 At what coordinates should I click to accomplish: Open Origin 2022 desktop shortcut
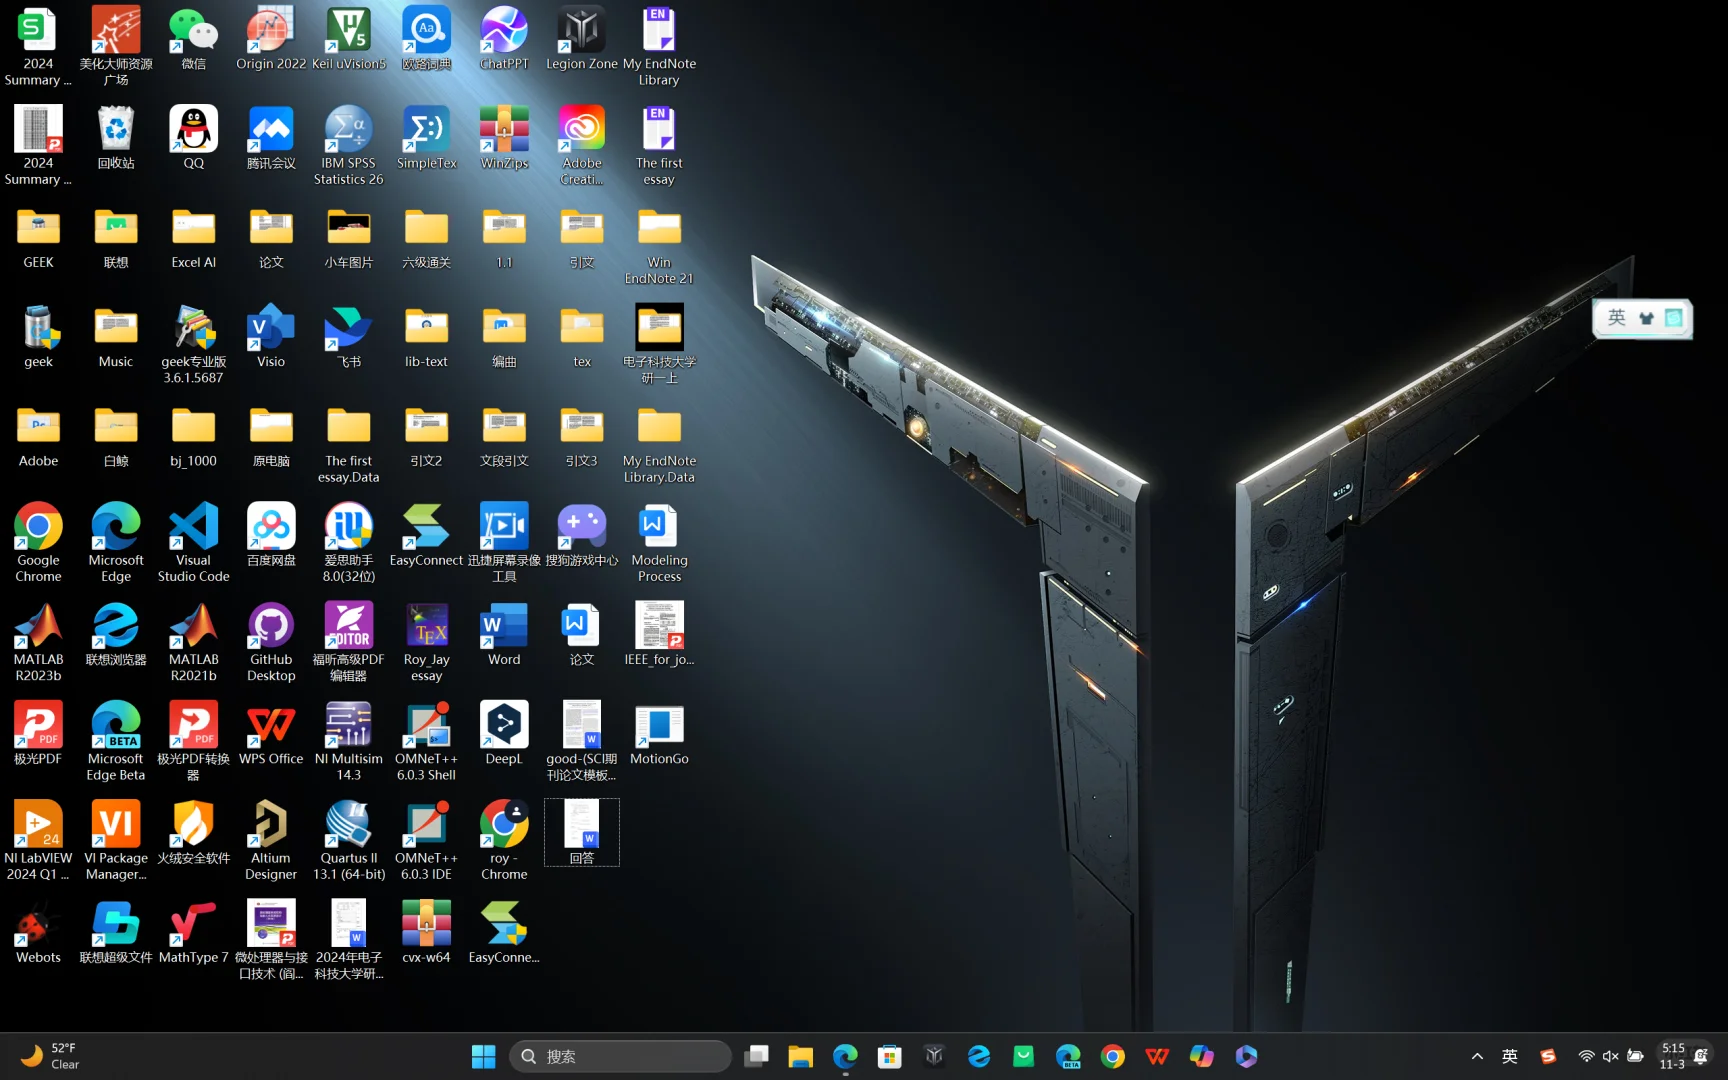coord(271,39)
